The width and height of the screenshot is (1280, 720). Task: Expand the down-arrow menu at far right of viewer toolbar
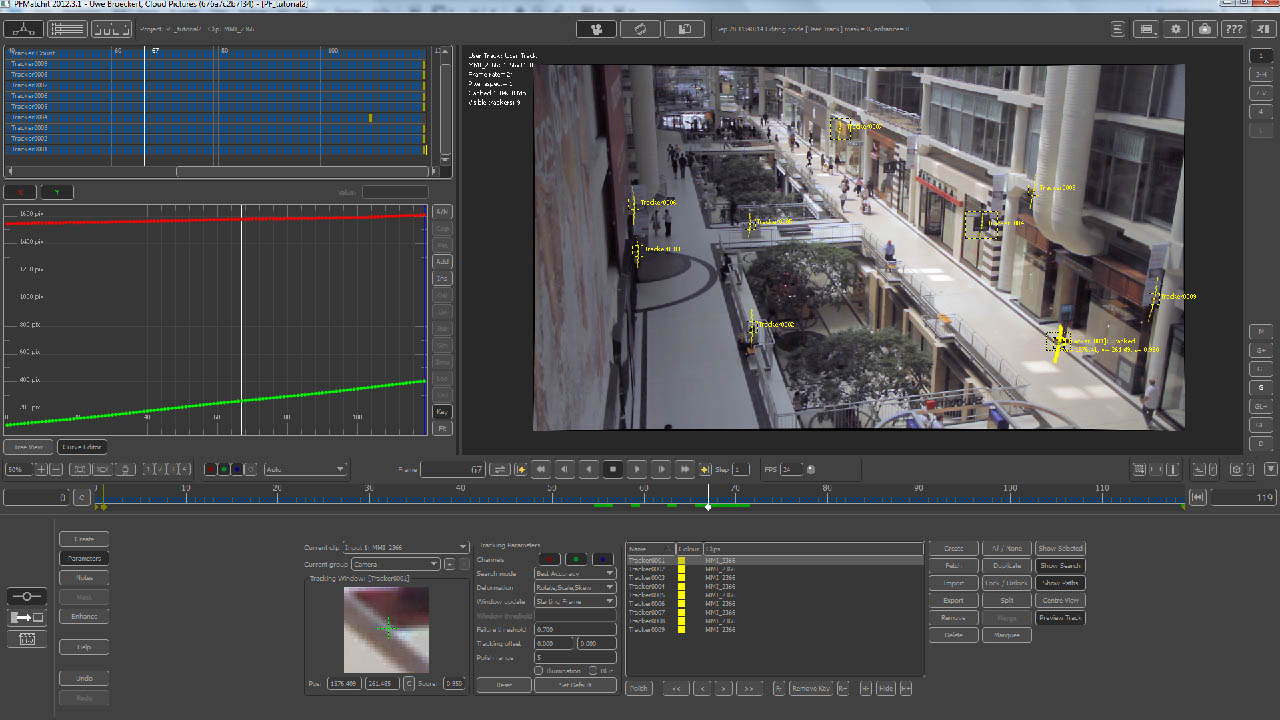click(1271, 469)
